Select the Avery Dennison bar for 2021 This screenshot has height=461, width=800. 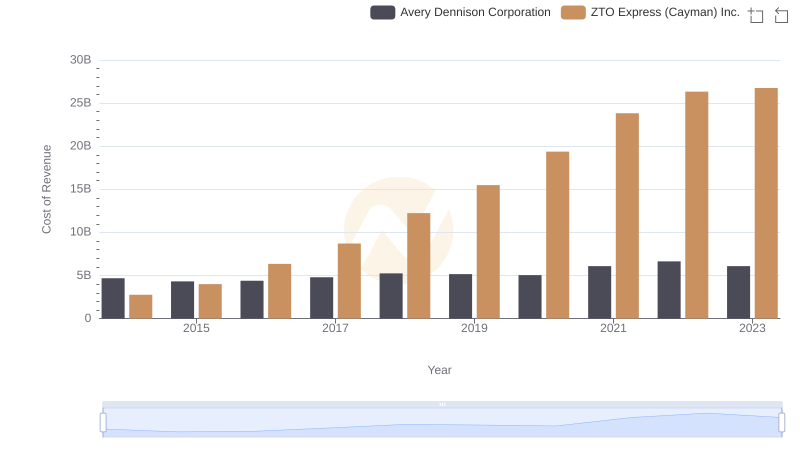coord(599,292)
